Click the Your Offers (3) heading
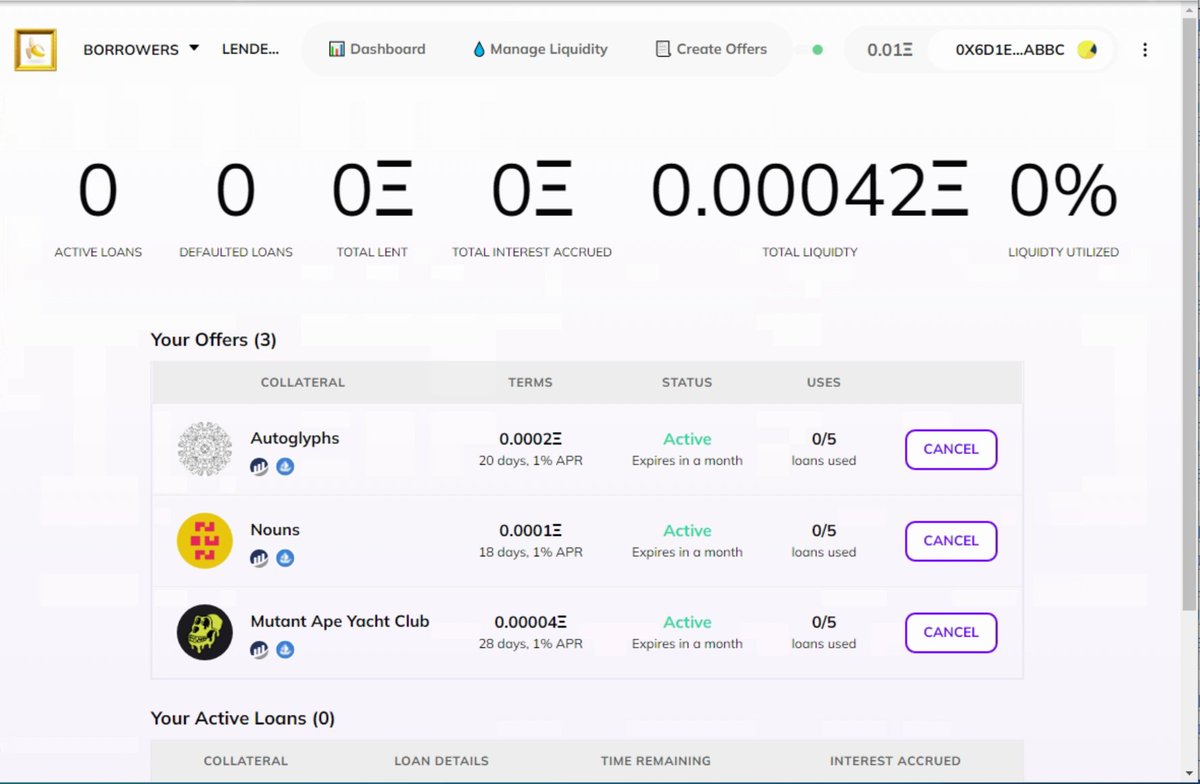This screenshot has width=1200, height=784. pyautogui.click(x=213, y=340)
